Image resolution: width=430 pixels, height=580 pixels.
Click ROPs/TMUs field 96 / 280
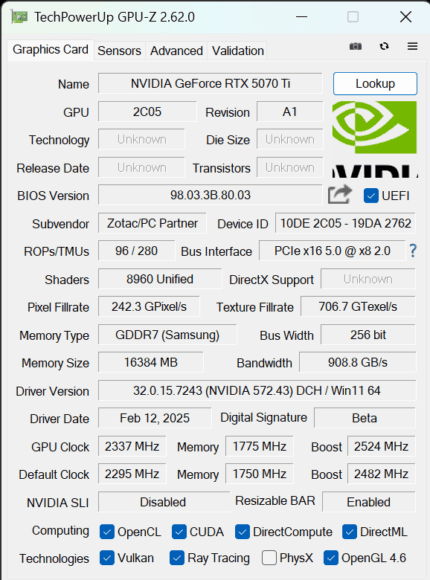(136, 251)
